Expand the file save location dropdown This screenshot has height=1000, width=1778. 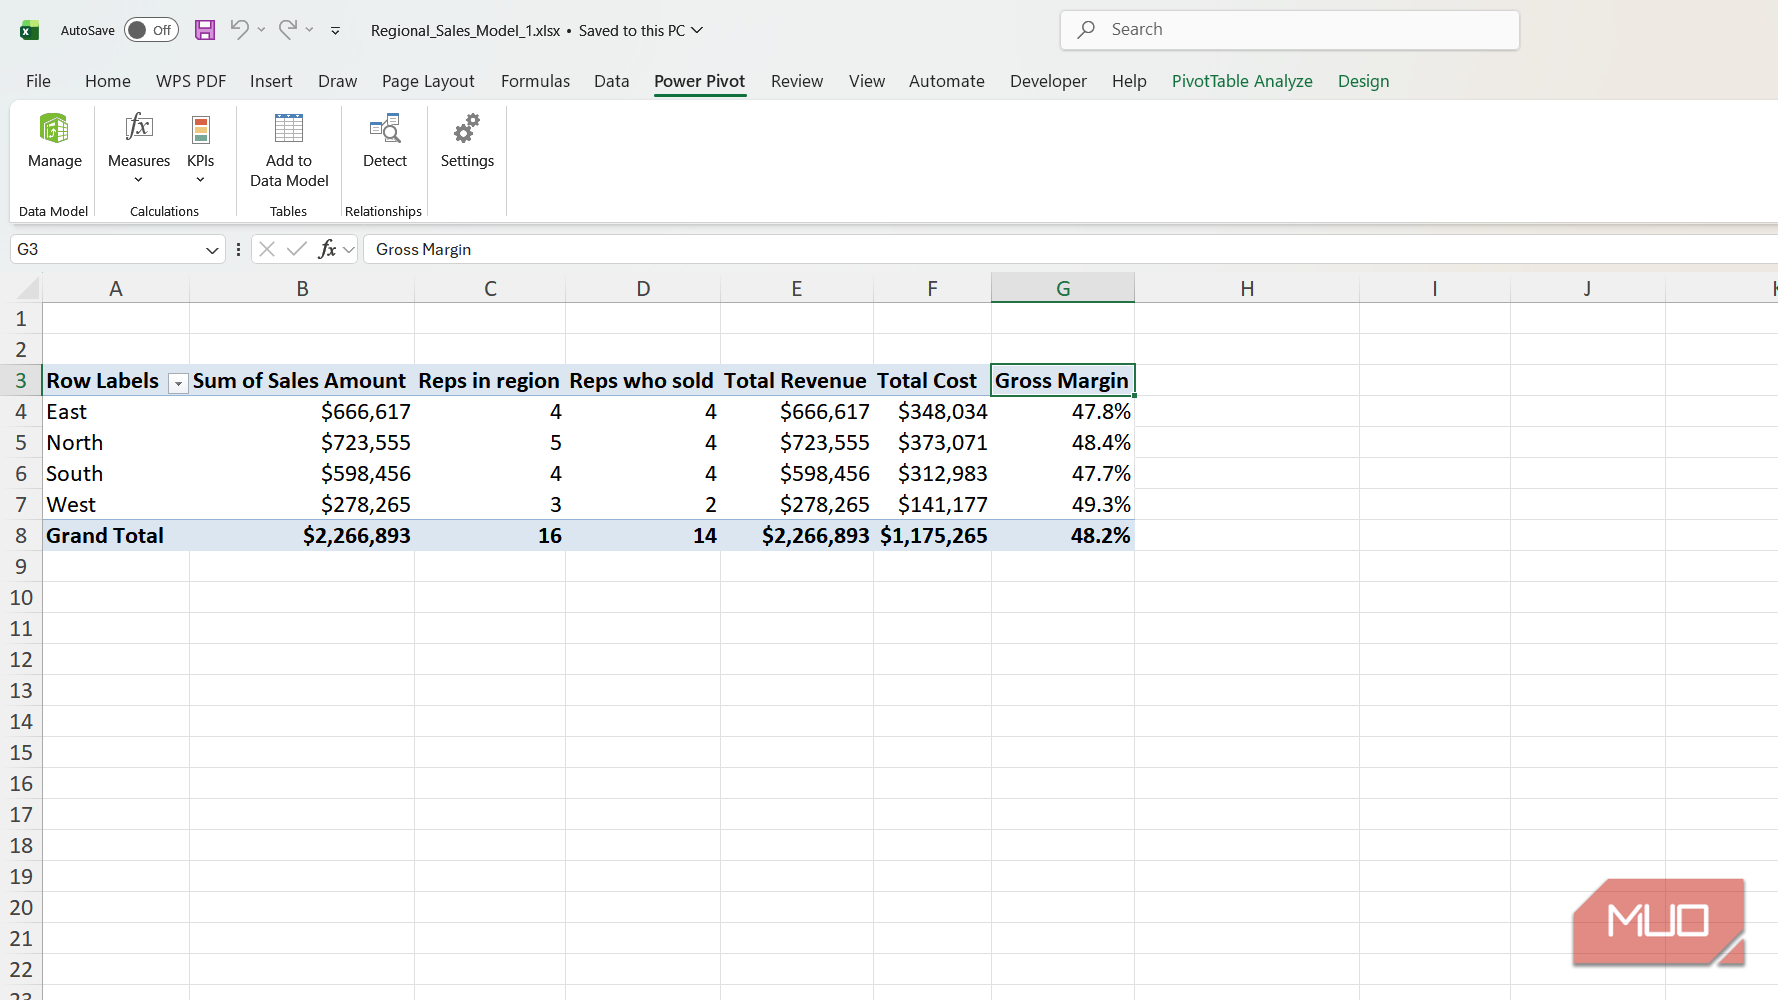click(x=697, y=30)
